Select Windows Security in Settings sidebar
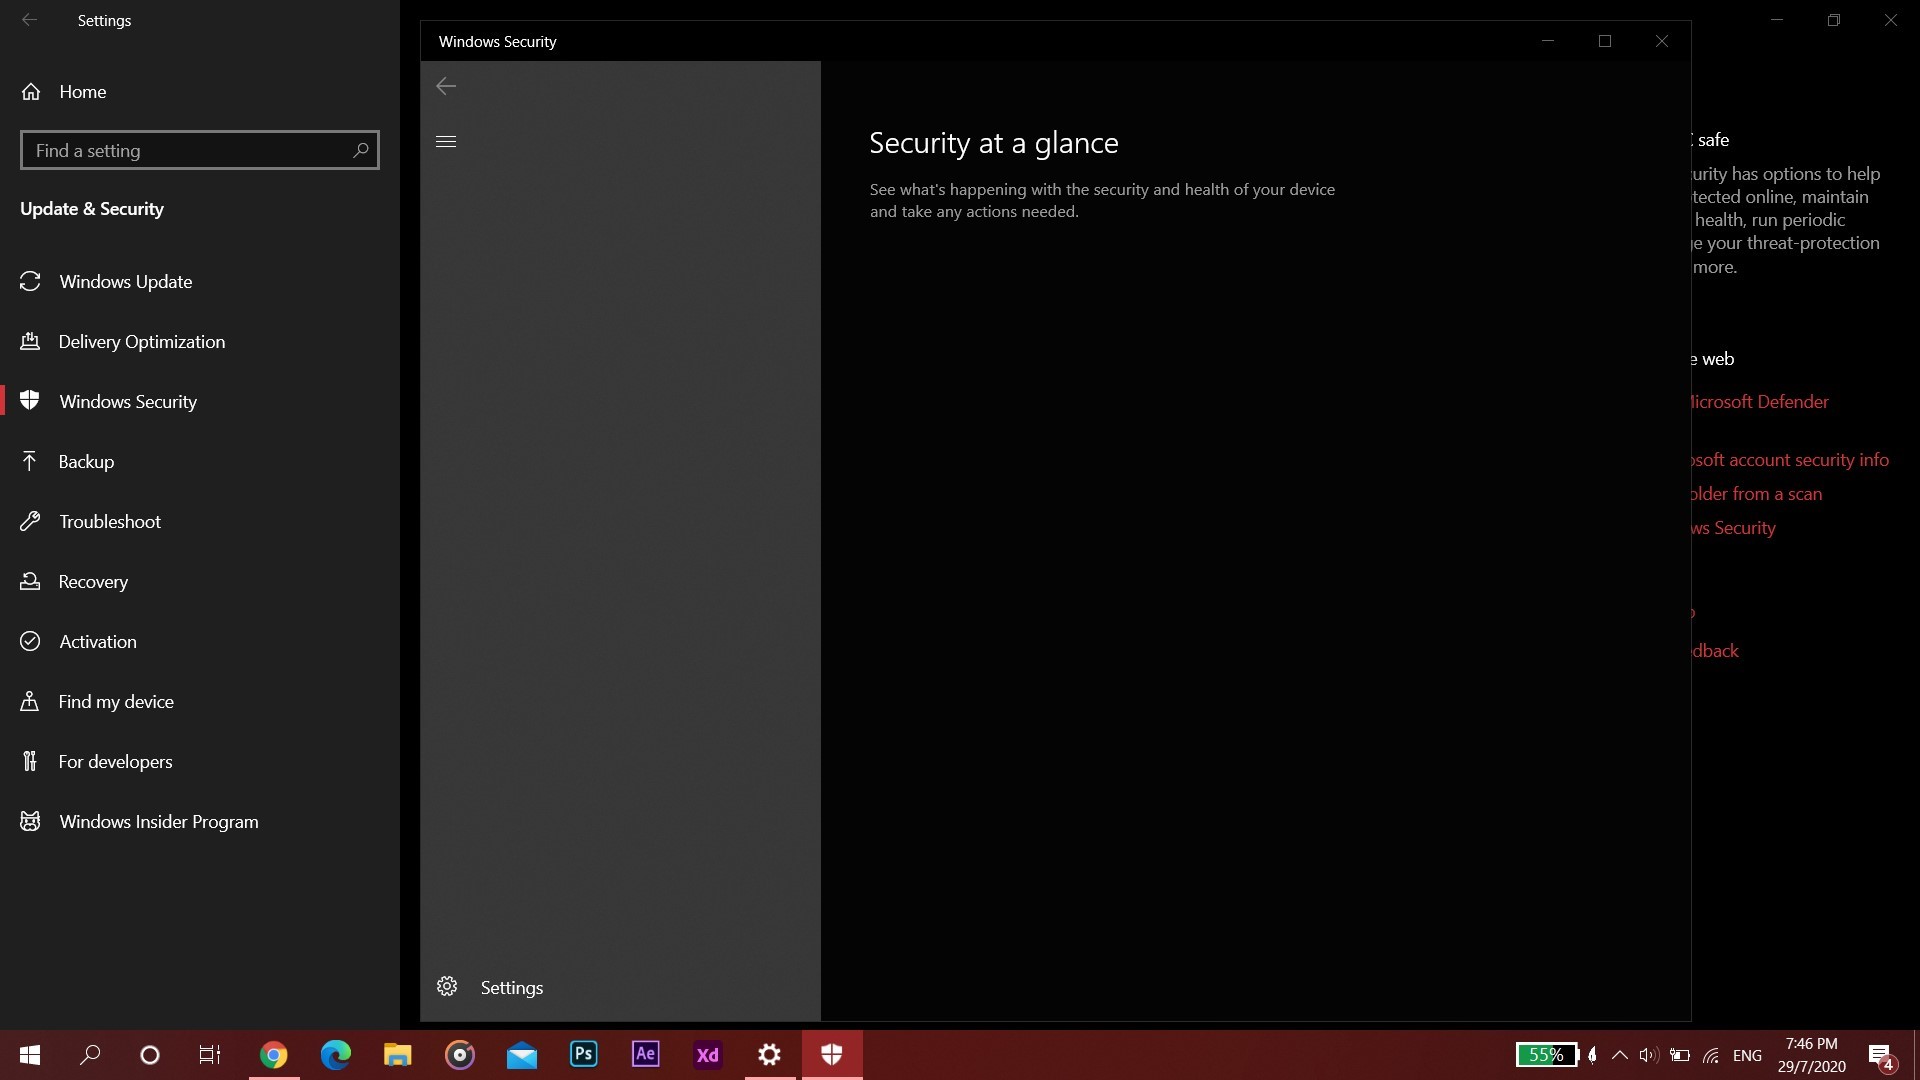Screen dimensions: 1920x1080 click(200, 401)
